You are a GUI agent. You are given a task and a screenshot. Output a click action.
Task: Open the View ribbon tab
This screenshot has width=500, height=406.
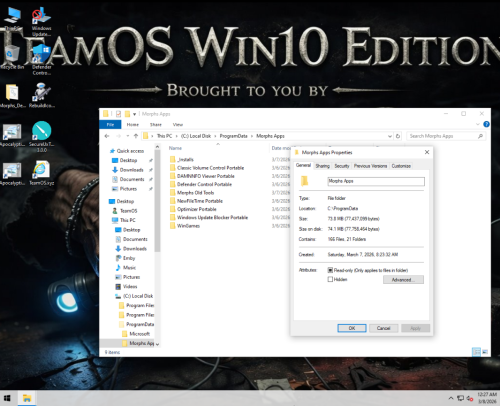178,124
